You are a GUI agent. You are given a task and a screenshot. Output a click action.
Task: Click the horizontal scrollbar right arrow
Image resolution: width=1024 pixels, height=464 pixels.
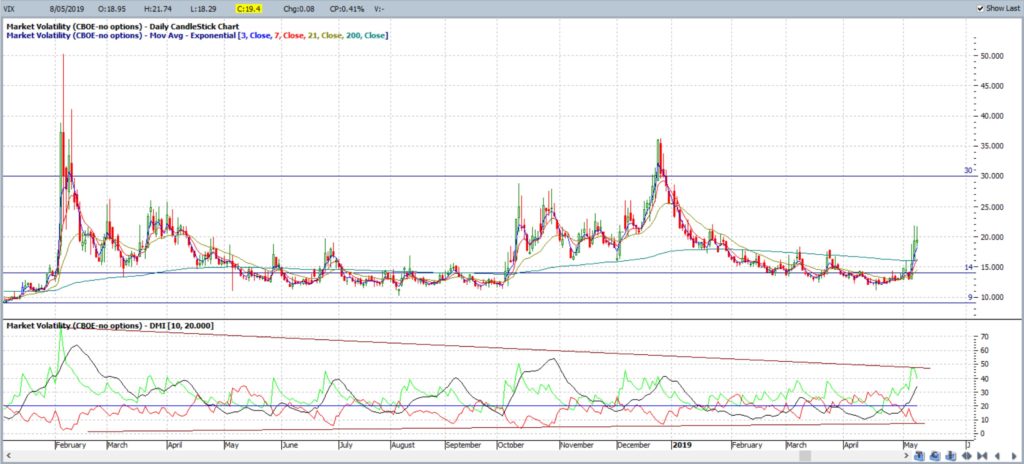click(906, 456)
